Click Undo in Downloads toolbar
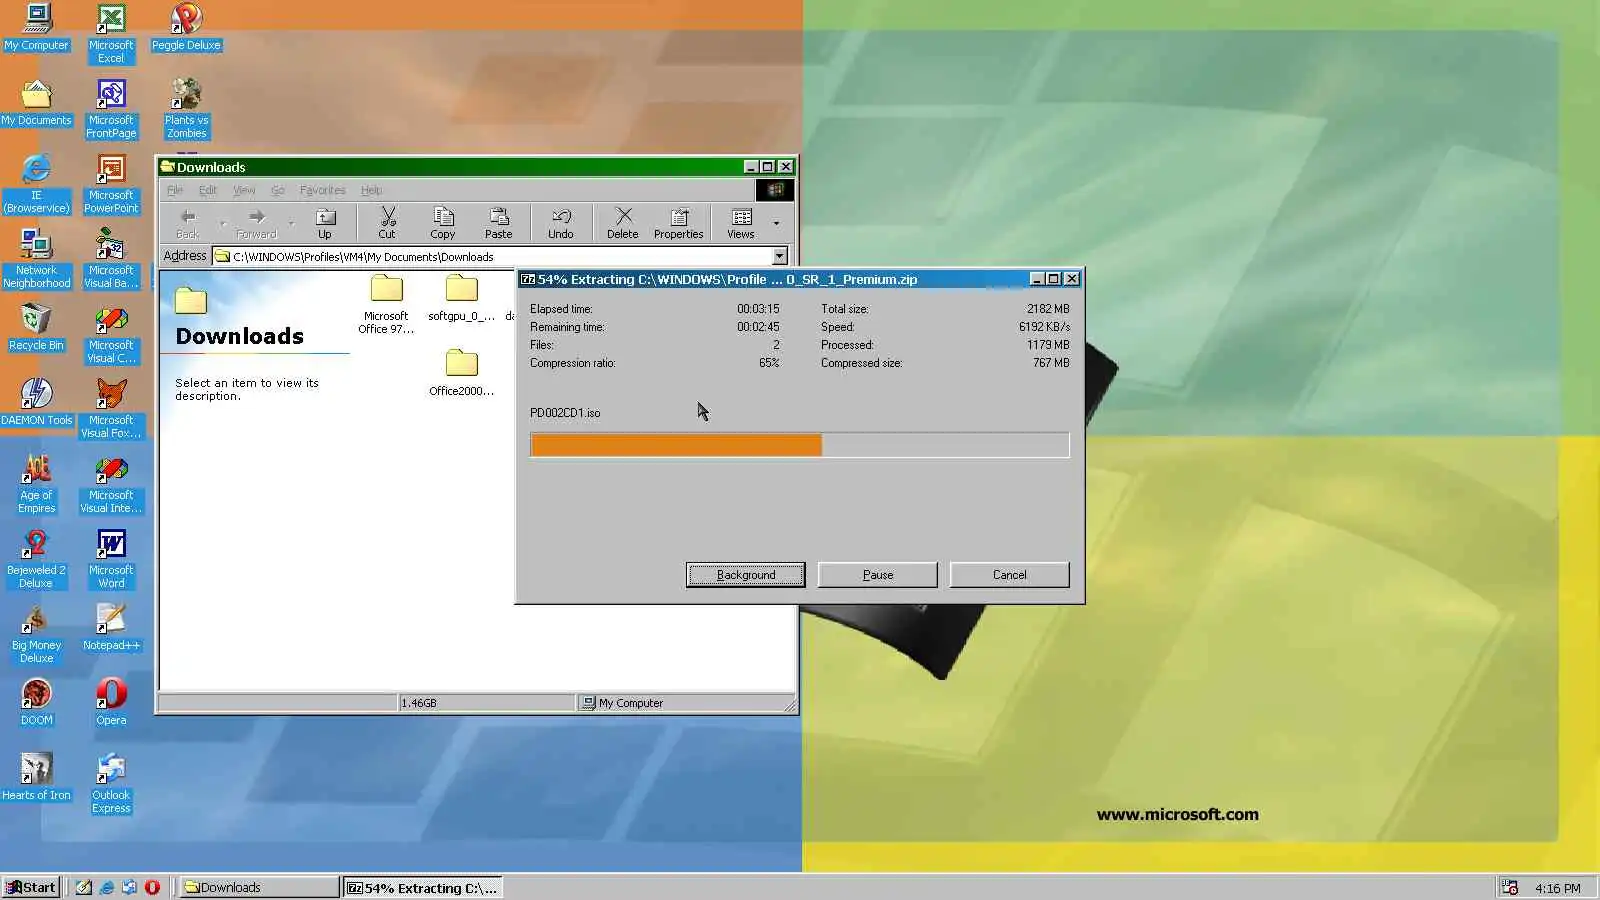The height and width of the screenshot is (900, 1600). pyautogui.click(x=561, y=223)
